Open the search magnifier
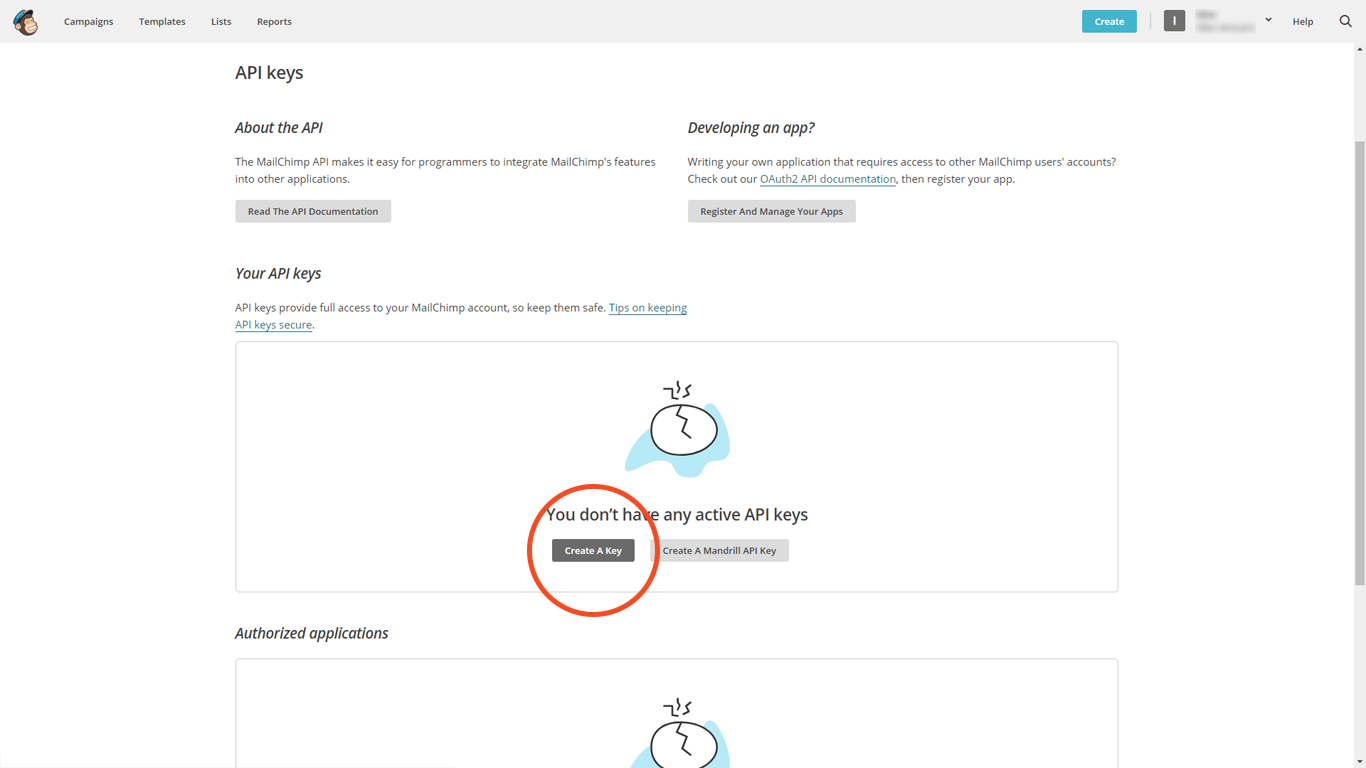 (1345, 20)
